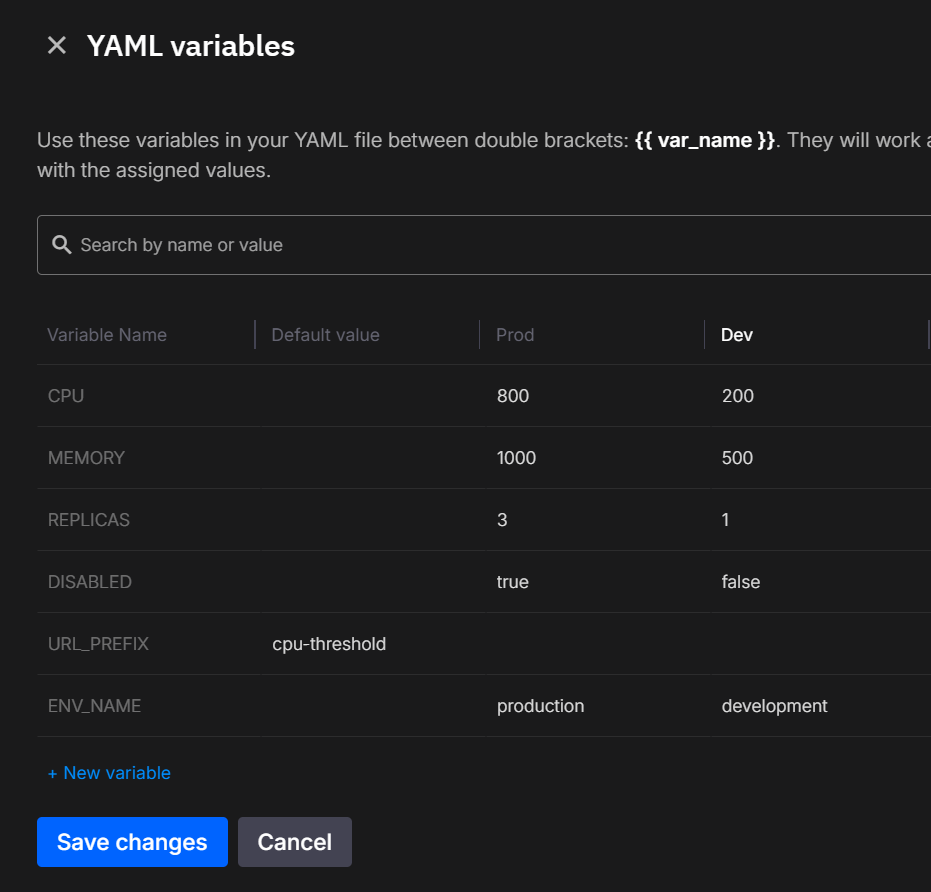Edit the MEMORY Dev value 500
Viewport: 931px width, 892px height.
coord(738,458)
